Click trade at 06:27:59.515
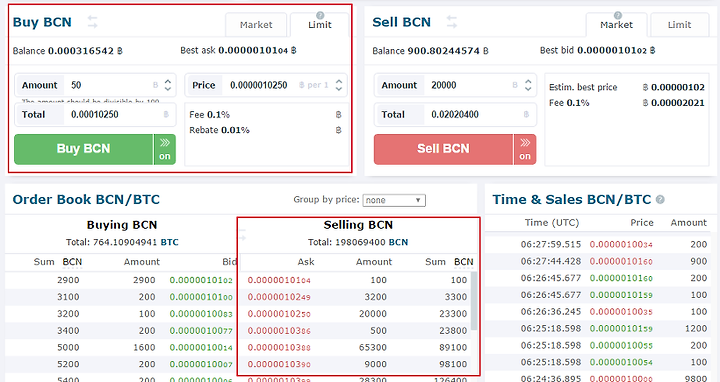720x382 pixels. tap(597, 244)
